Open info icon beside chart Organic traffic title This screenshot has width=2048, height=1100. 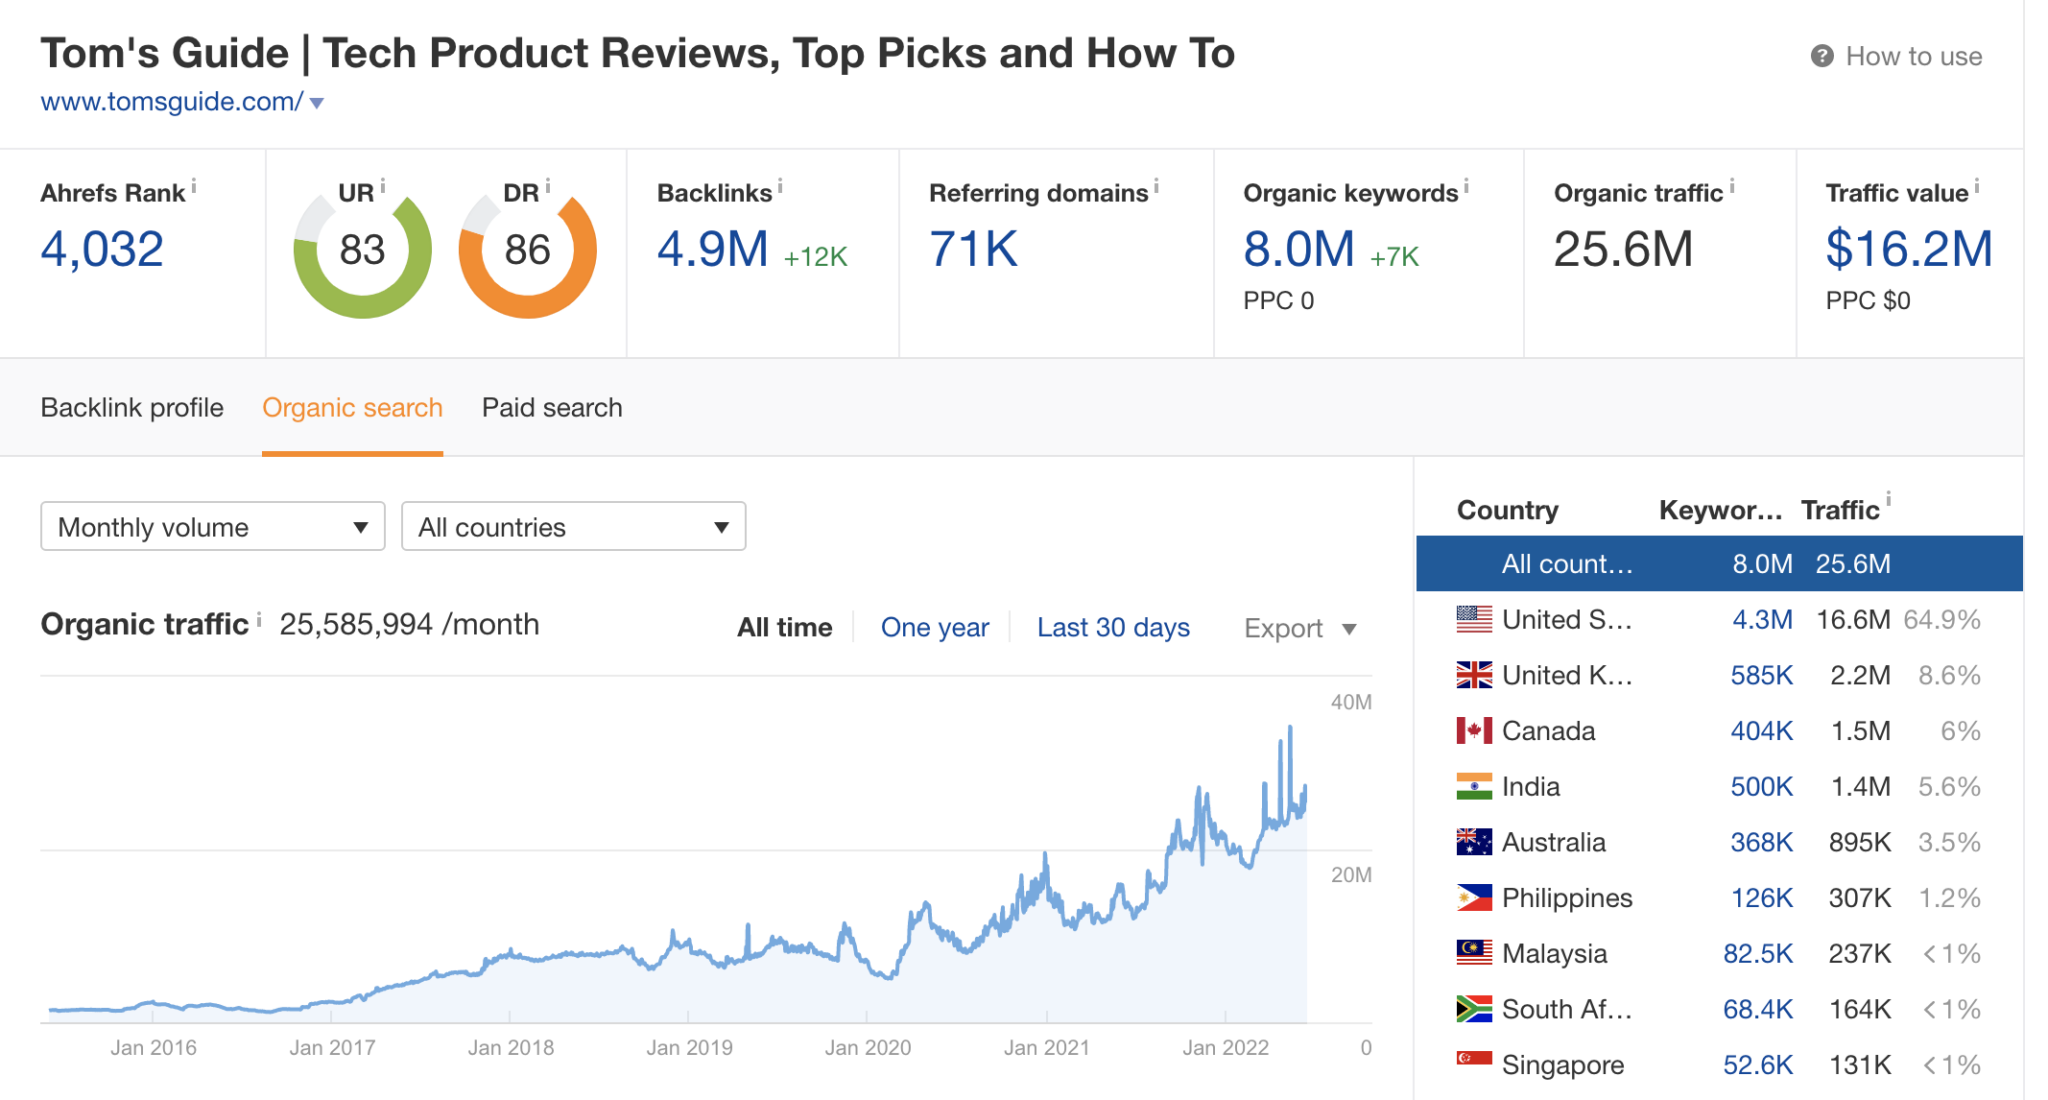259,620
